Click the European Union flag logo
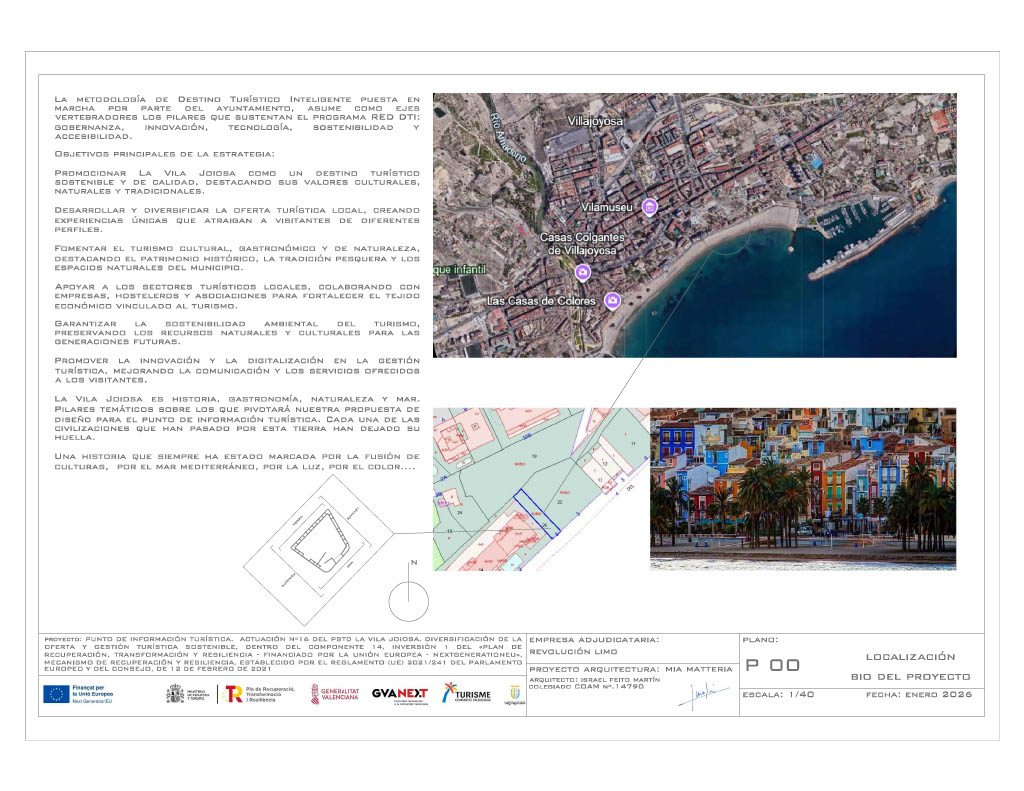Image resolution: width=1024 pixels, height=791 pixels. point(56,694)
